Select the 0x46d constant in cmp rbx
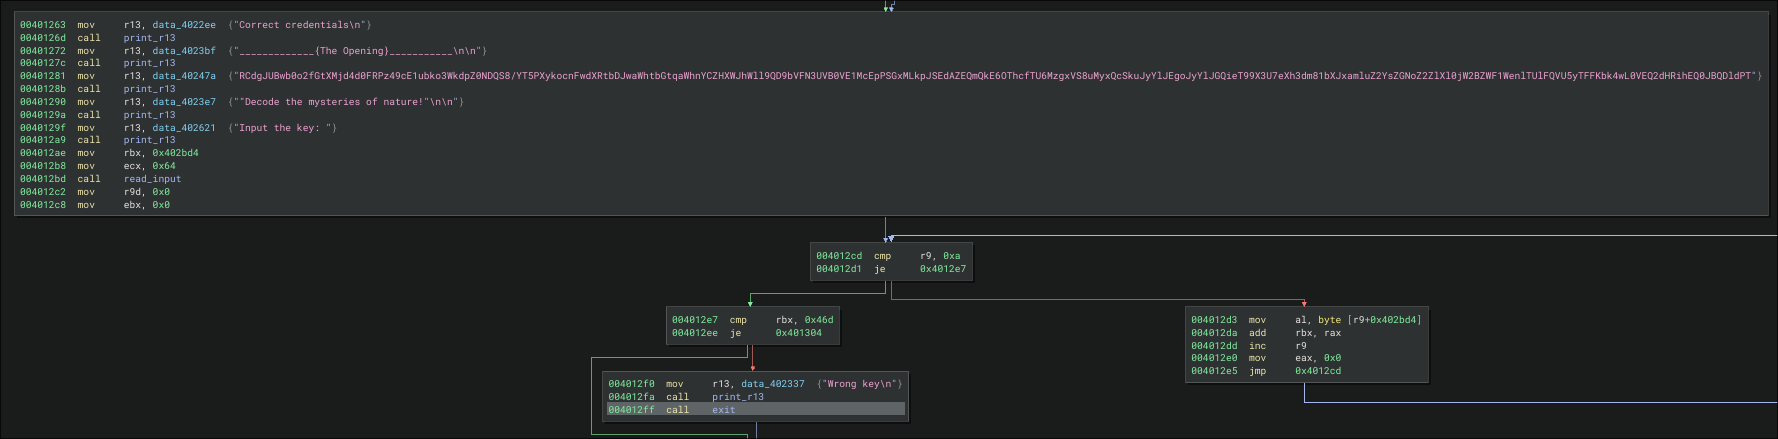The height and width of the screenshot is (439, 1778). [x=818, y=320]
